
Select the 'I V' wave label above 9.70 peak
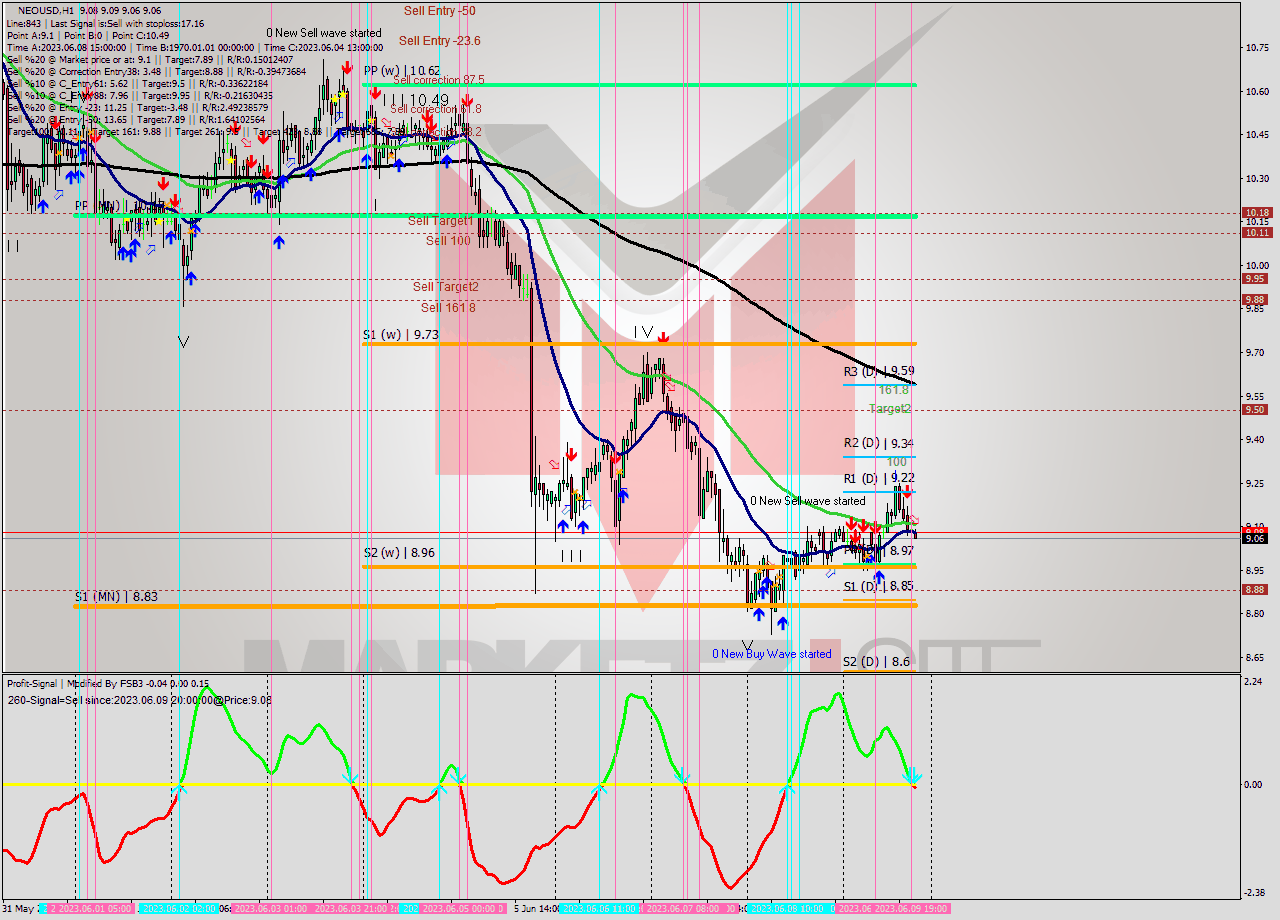pos(643,332)
